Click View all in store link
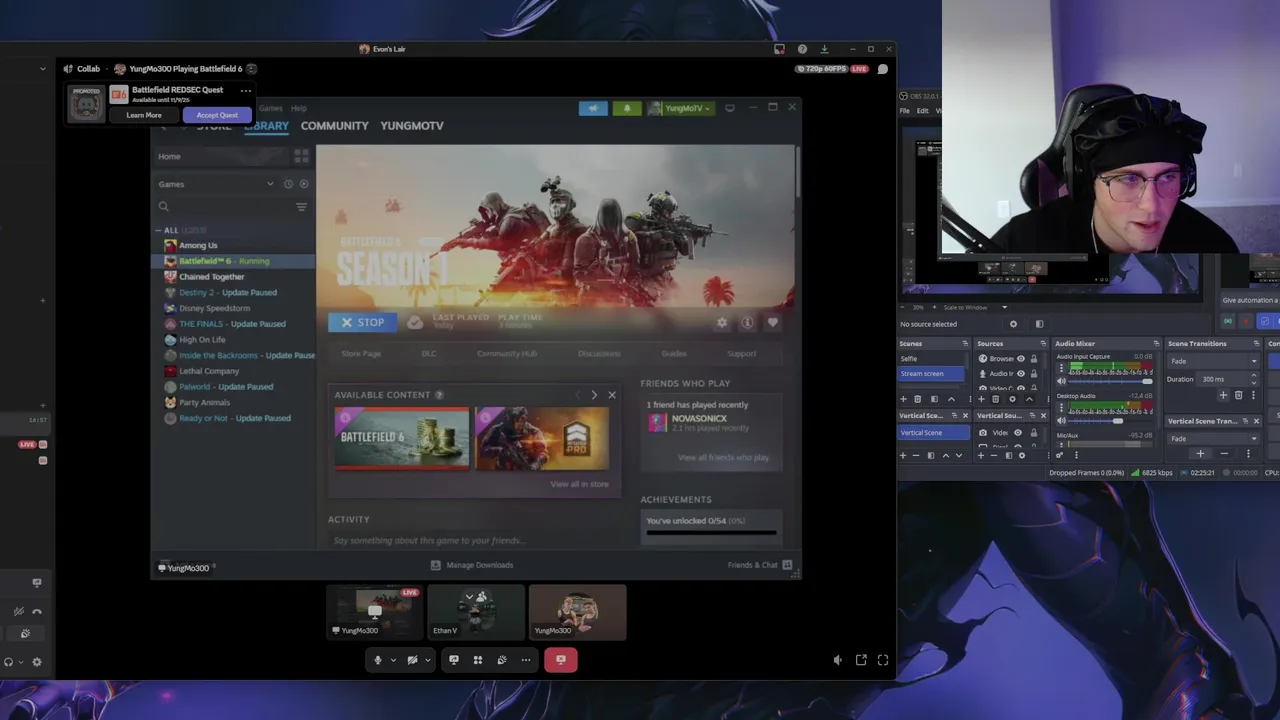The width and height of the screenshot is (1280, 720). (x=579, y=484)
